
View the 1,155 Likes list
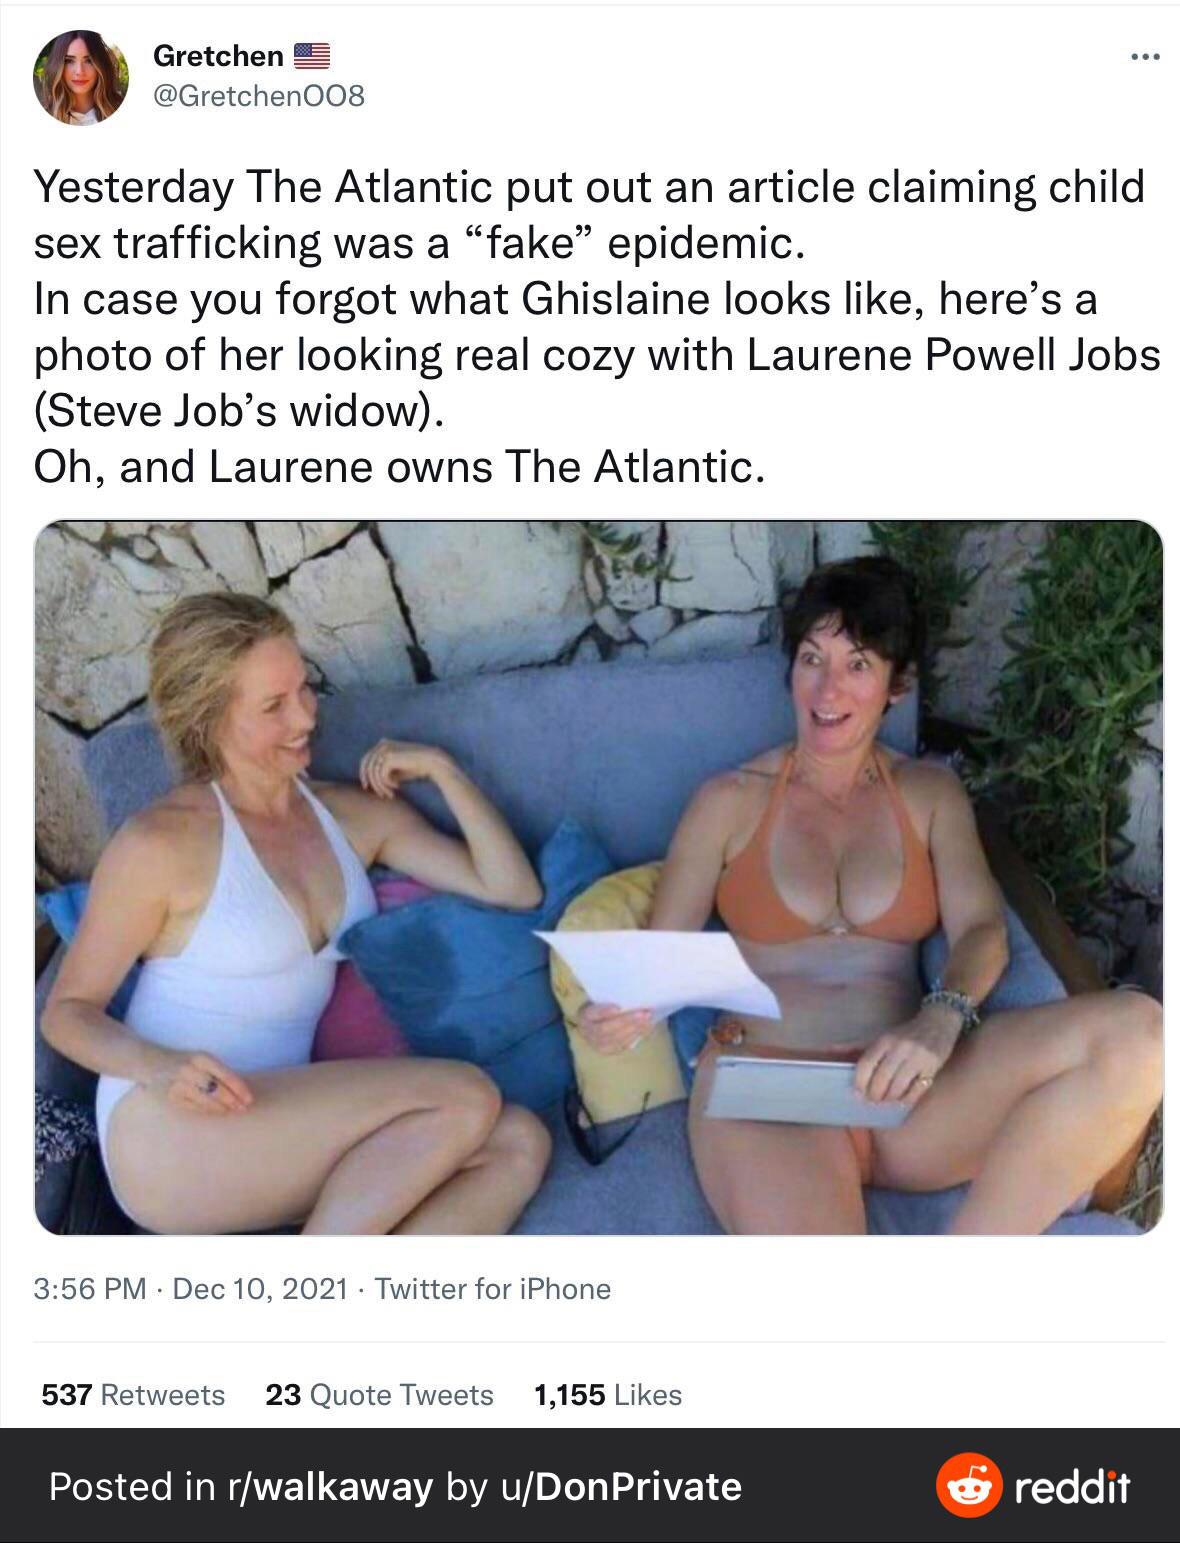pos(608,1394)
